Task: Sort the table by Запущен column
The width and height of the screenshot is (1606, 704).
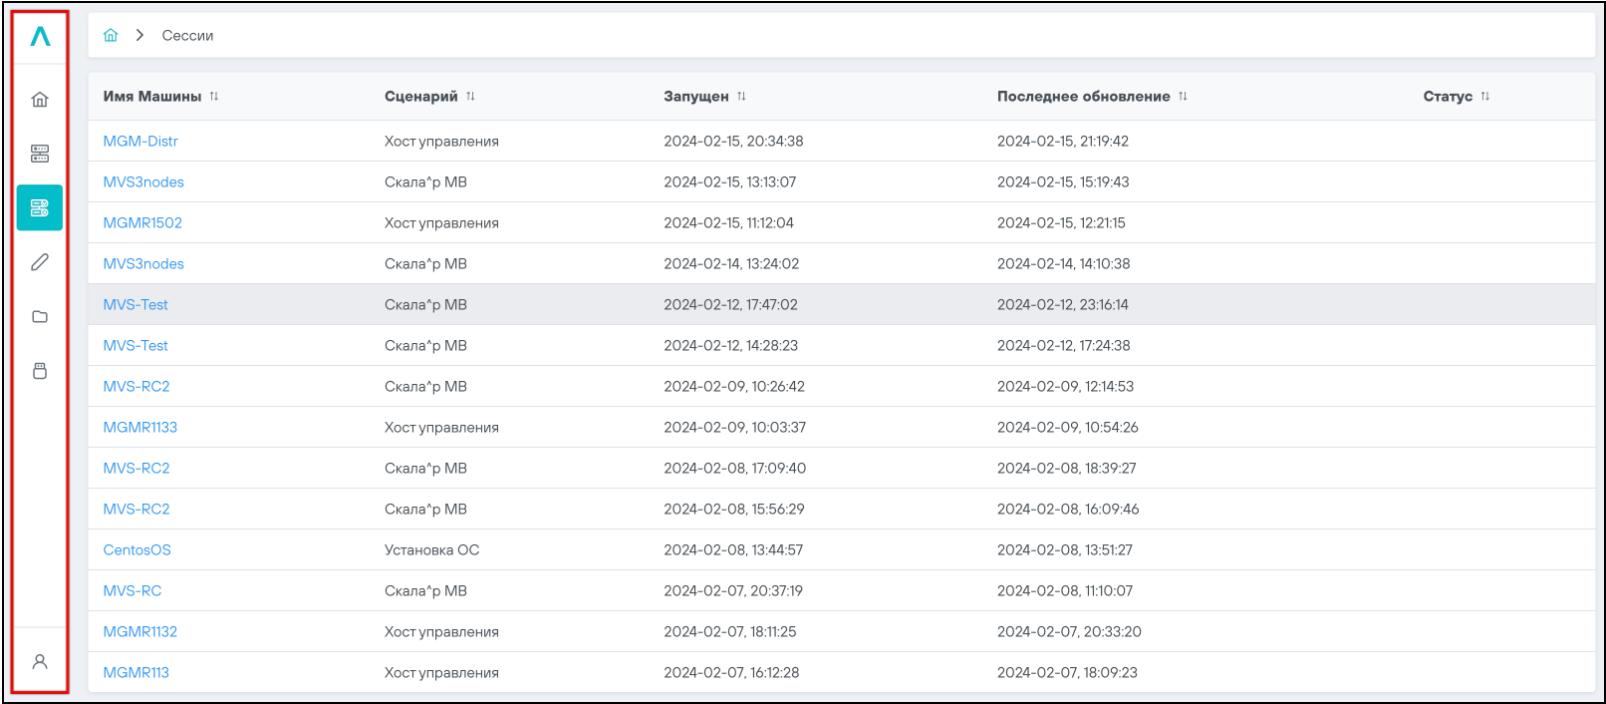Action: [x=741, y=97]
